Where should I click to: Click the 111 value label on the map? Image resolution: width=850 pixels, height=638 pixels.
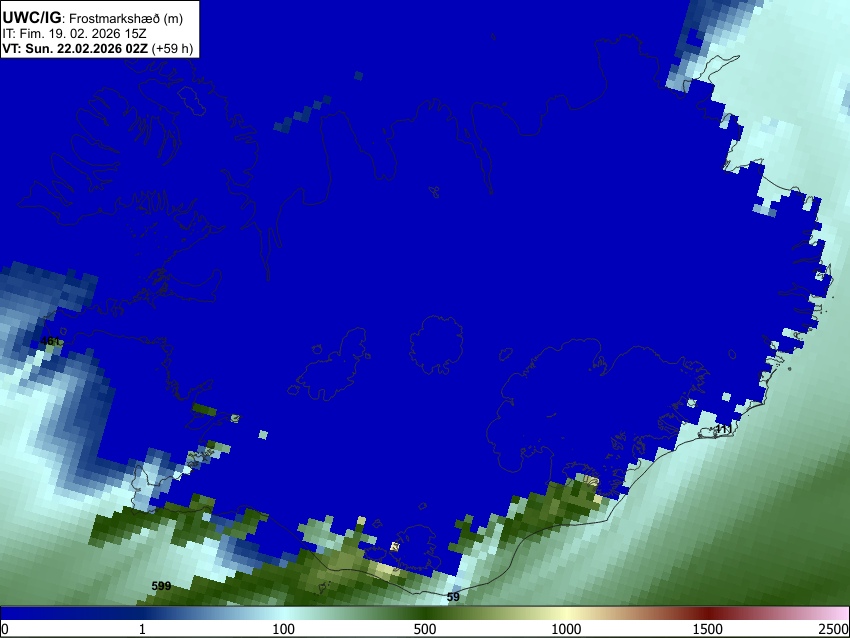pyautogui.click(x=724, y=429)
